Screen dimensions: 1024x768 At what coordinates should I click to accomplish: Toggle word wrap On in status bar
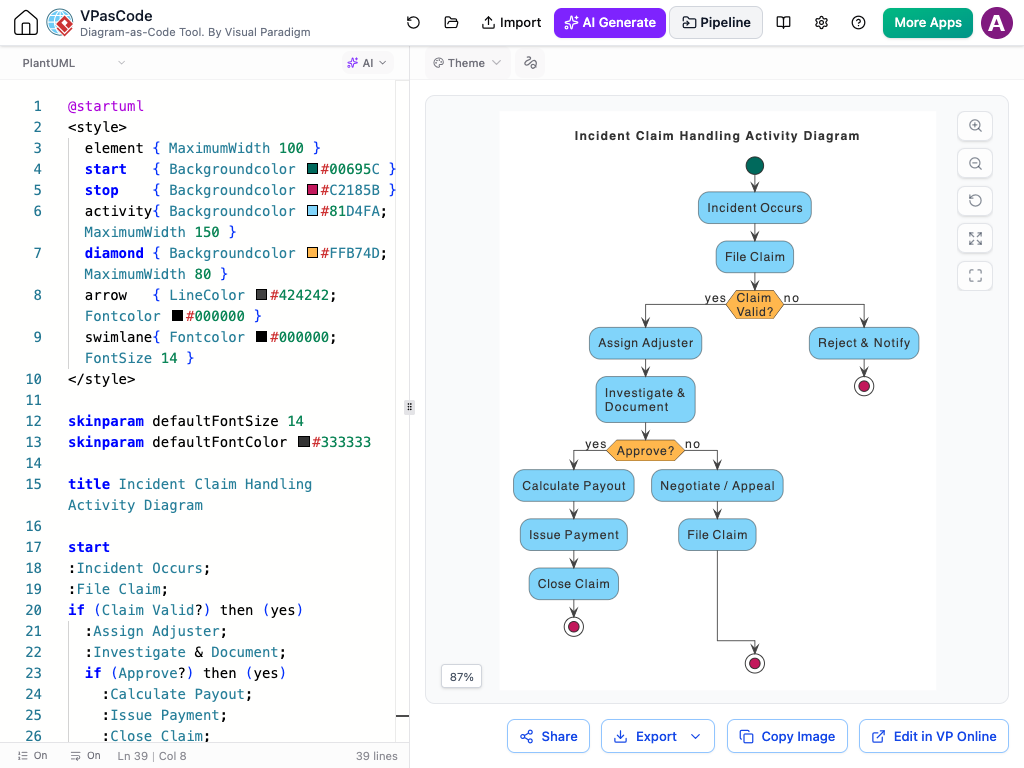click(86, 756)
